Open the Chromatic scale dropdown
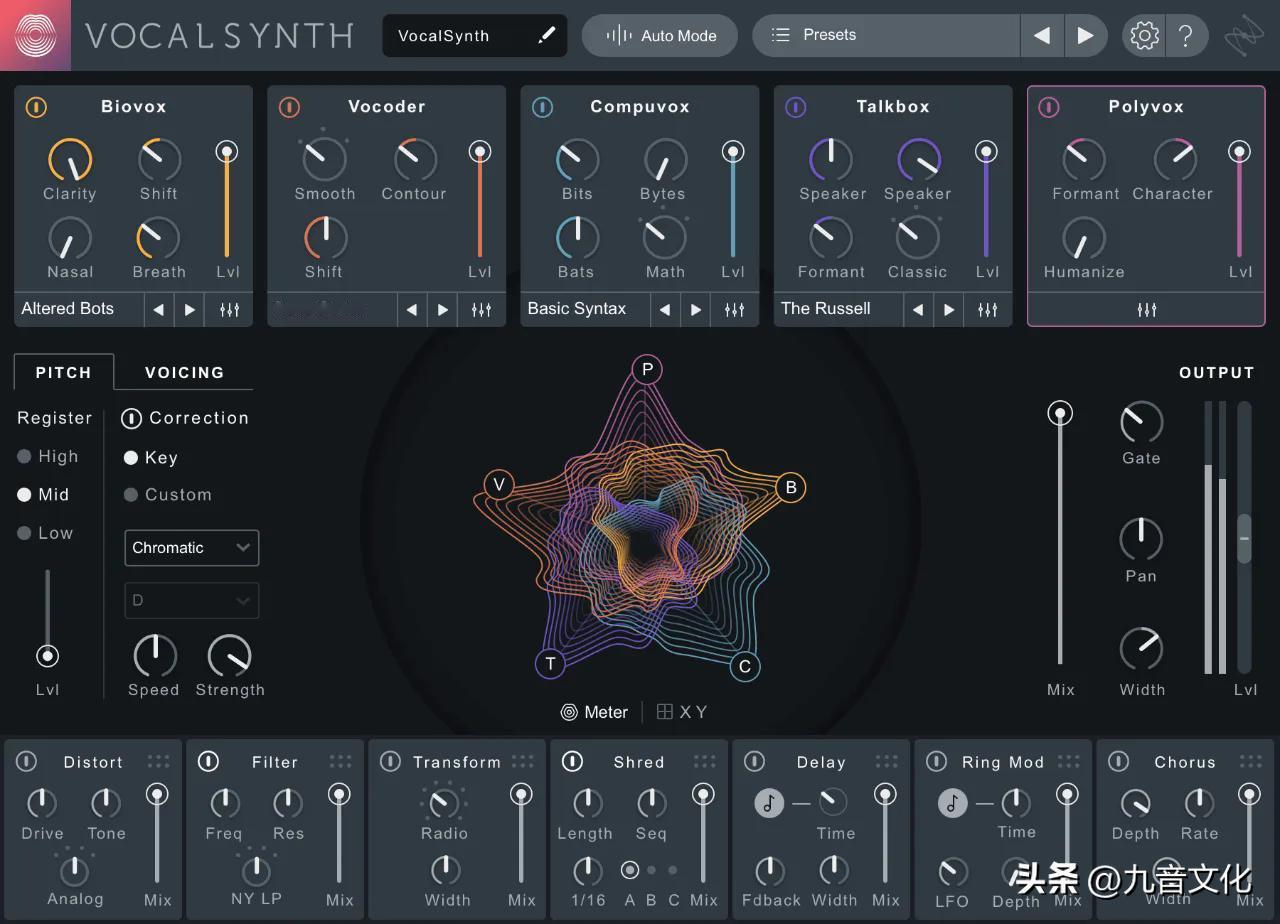 192,548
